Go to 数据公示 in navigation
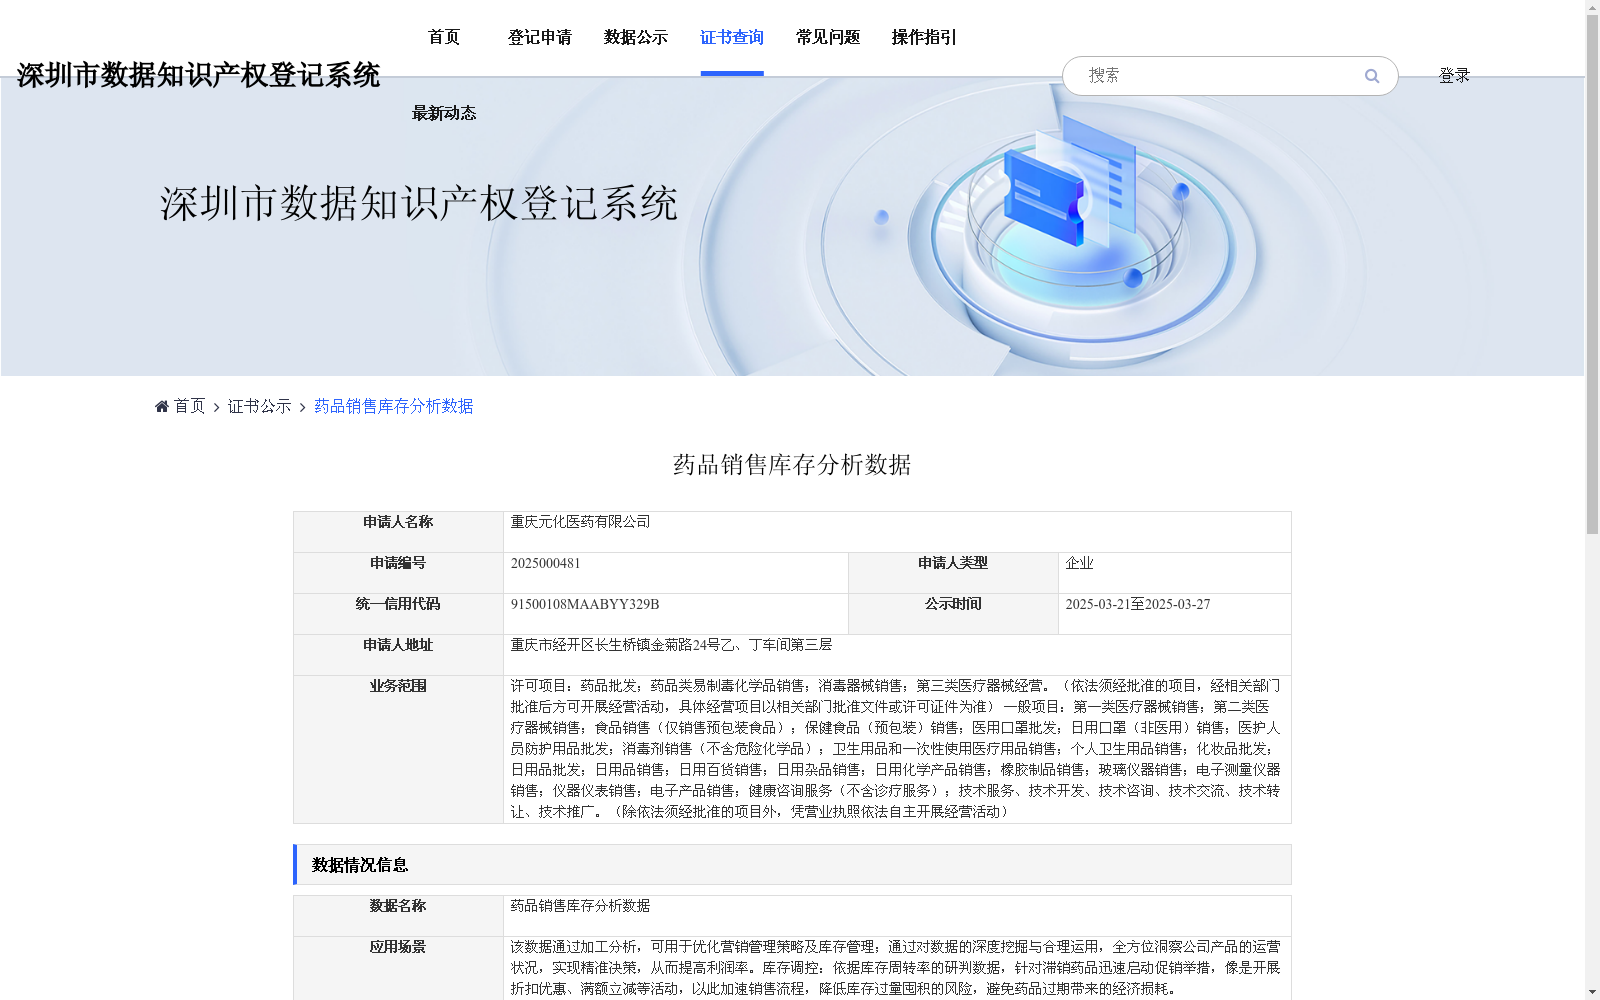The width and height of the screenshot is (1600, 1000). click(x=636, y=37)
